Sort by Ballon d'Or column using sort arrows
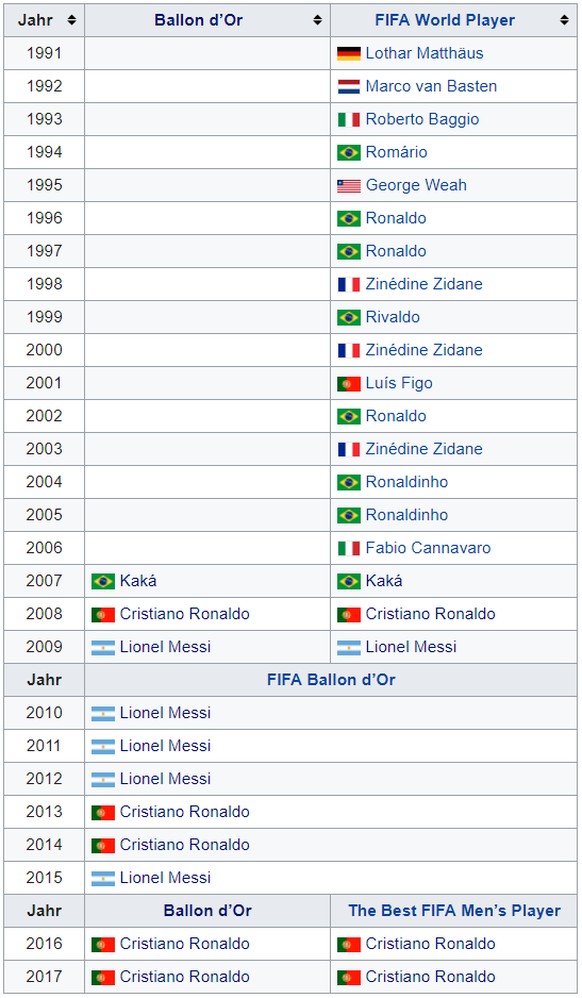Screen dimensions: 582x998 coord(317,20)
